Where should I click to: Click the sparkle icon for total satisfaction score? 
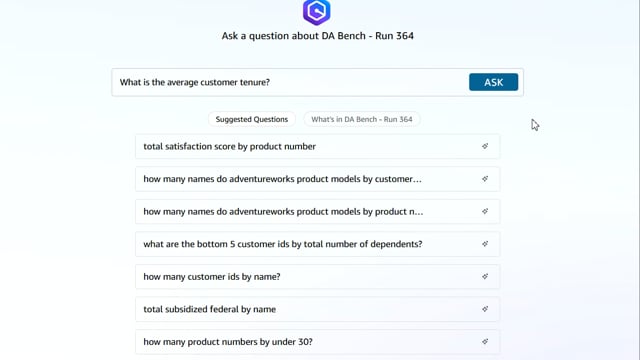coord(485,146)
